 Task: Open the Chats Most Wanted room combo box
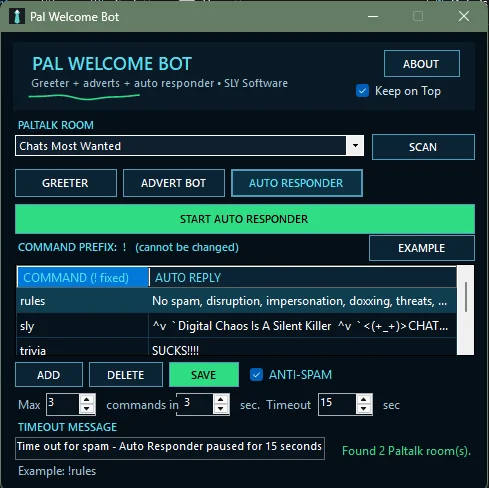[x=189, y=146]
